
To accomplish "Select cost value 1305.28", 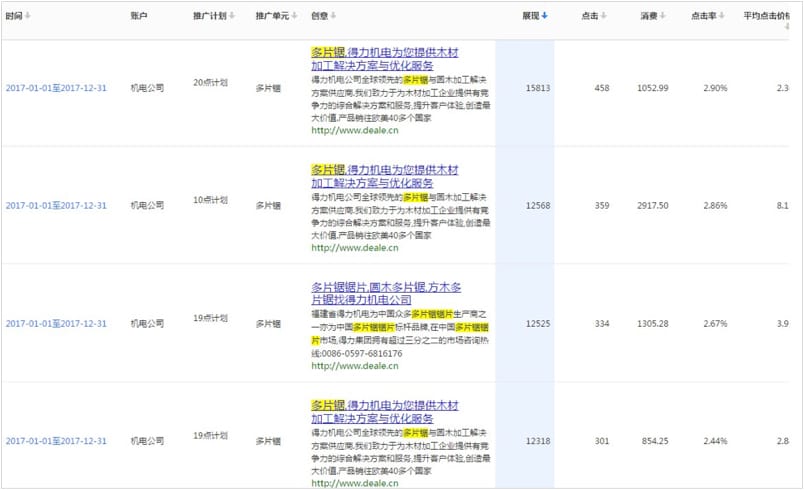I will pos(653,324).
